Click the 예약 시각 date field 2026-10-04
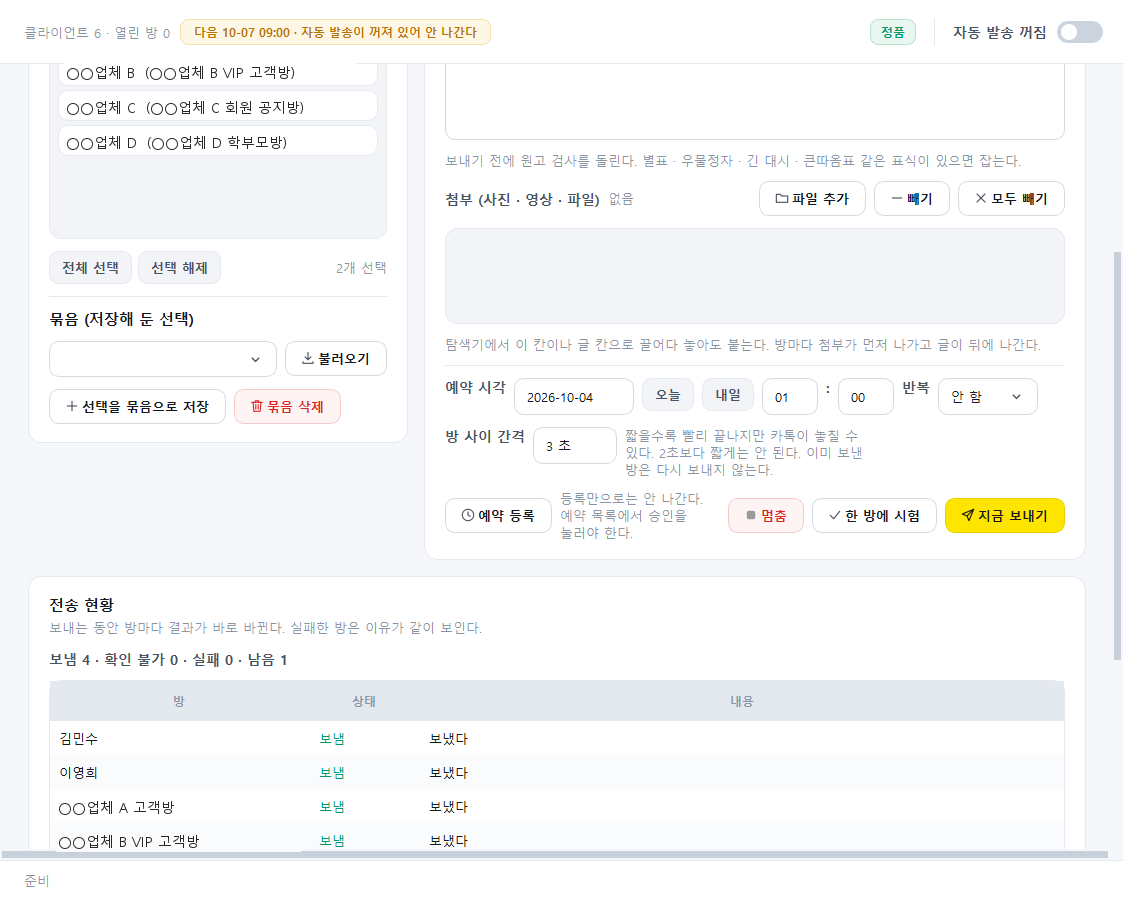The width and height of the screenshot is (1123, 900). tap(574, 397)
